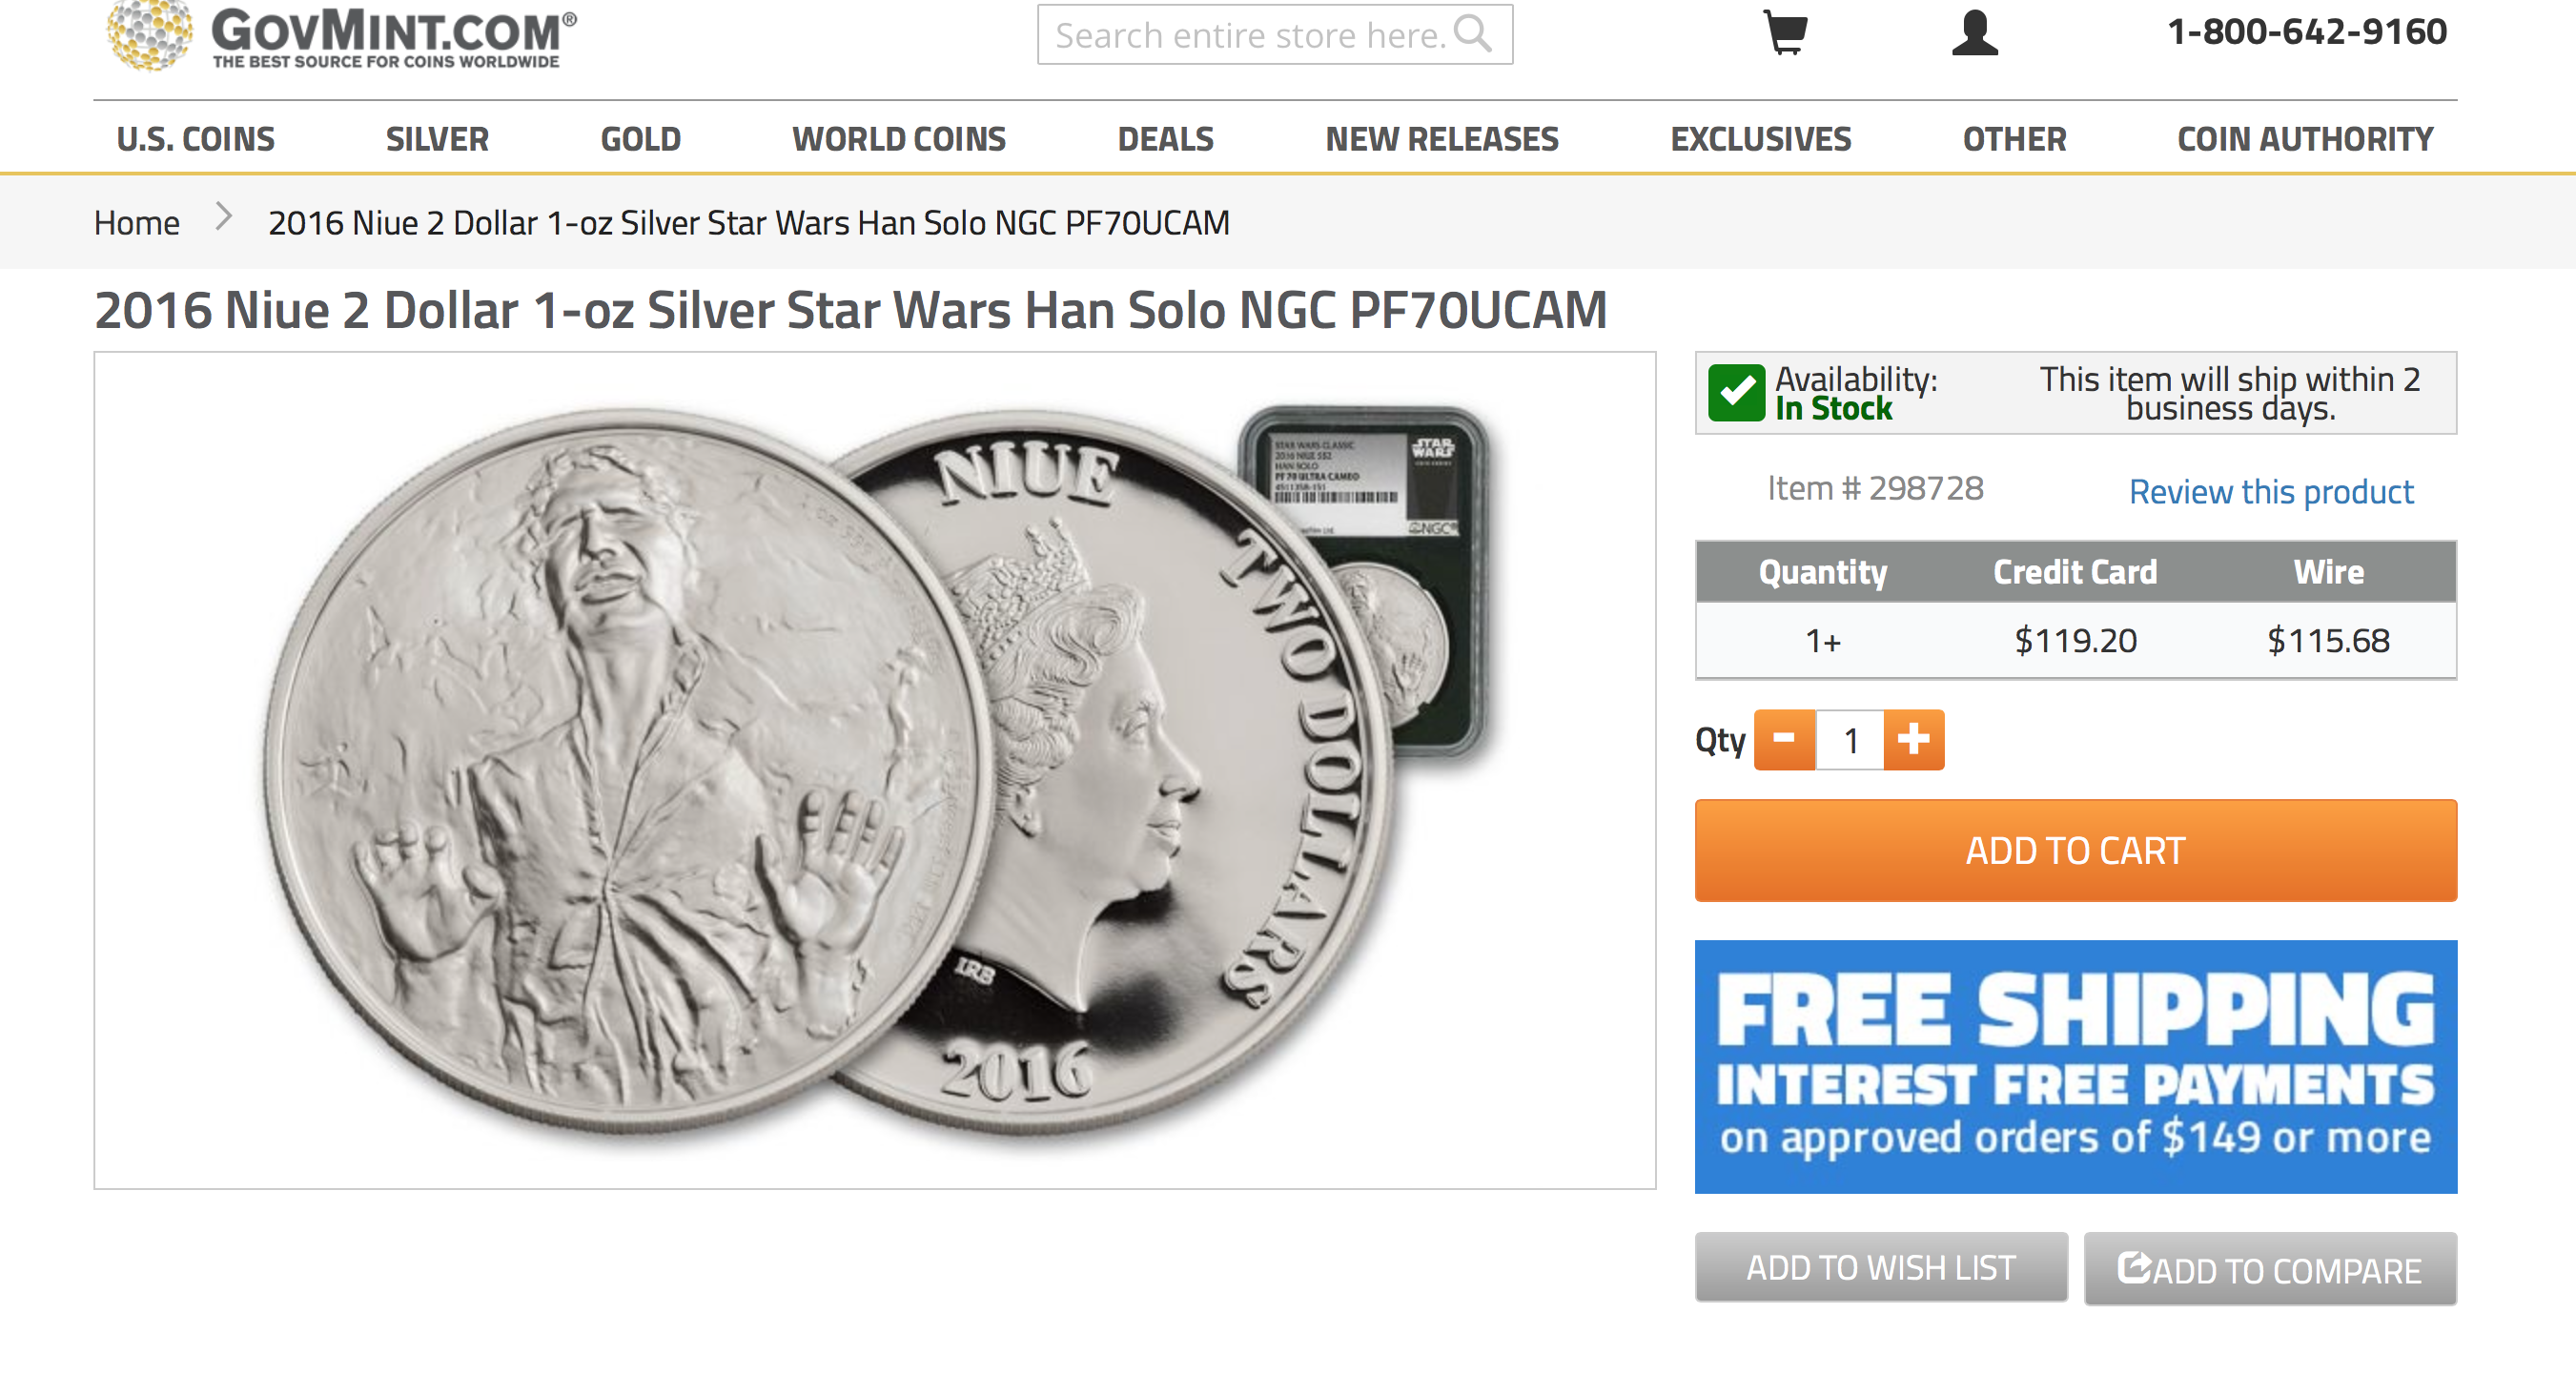The width and height of the screenshot is (2576, 1375).
Task: Open the Coin Authority menu
Action: tap(2305, 139)
